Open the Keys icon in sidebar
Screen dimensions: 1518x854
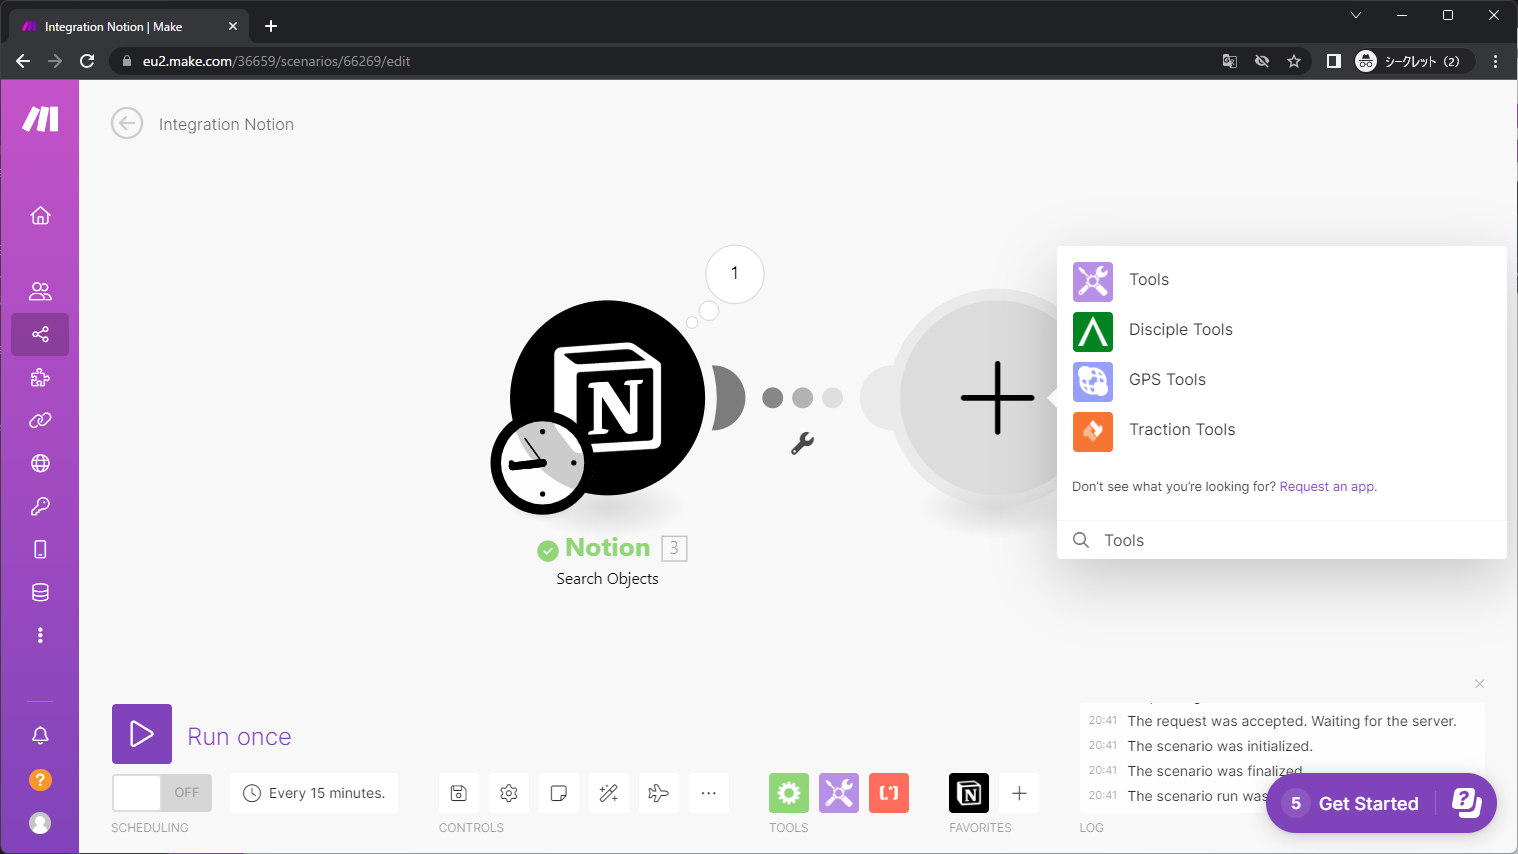pos(40,506)
